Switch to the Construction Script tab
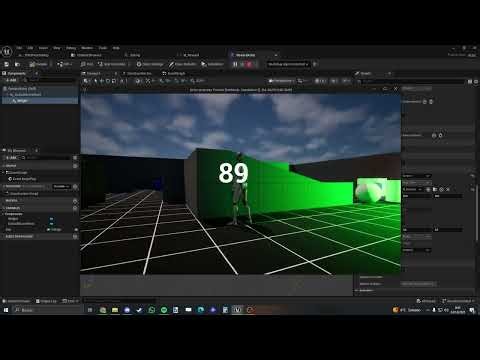Image resolution: width=480 pixels, height=360 pixels. (139, 73)
